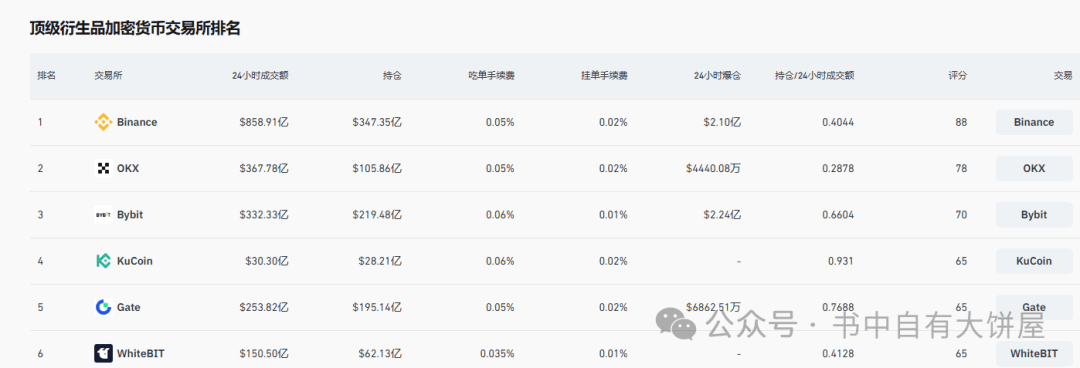The width and height of the screenshot is (1080, 368).
Task: Click the KuCoin logo icon
Action: click(x=103, y=261)
